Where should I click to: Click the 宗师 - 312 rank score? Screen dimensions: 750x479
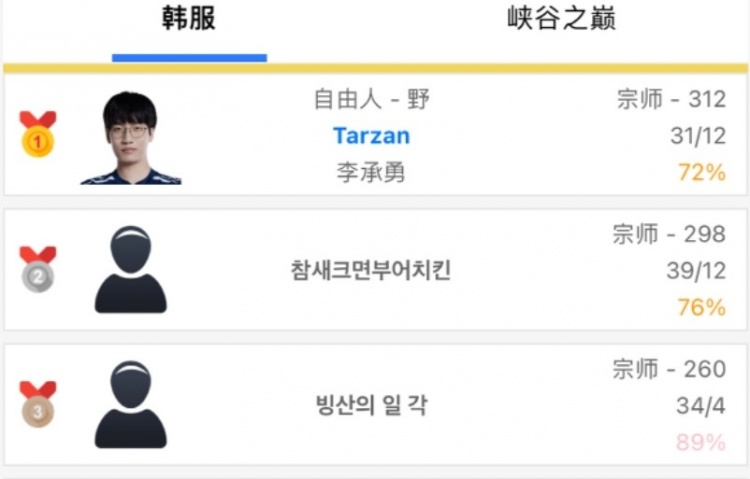(x=672, y=100)
